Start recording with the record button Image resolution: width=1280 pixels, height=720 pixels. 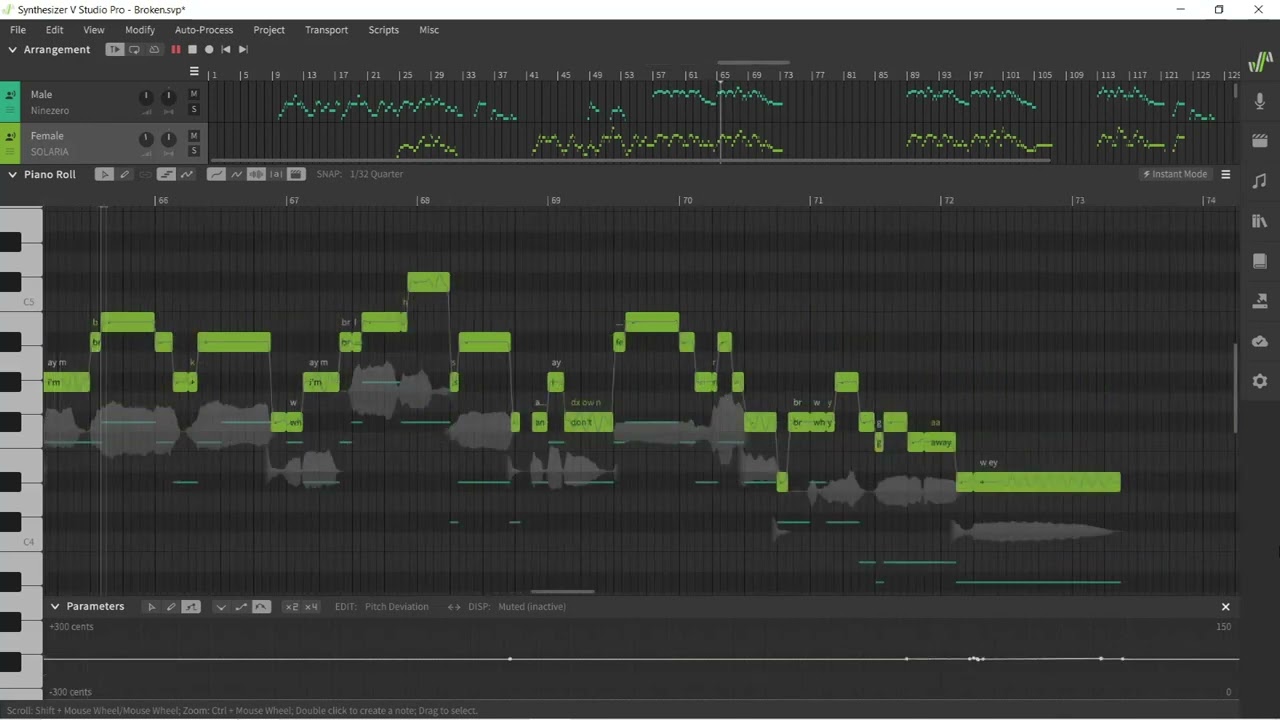(x=209, y=49)
